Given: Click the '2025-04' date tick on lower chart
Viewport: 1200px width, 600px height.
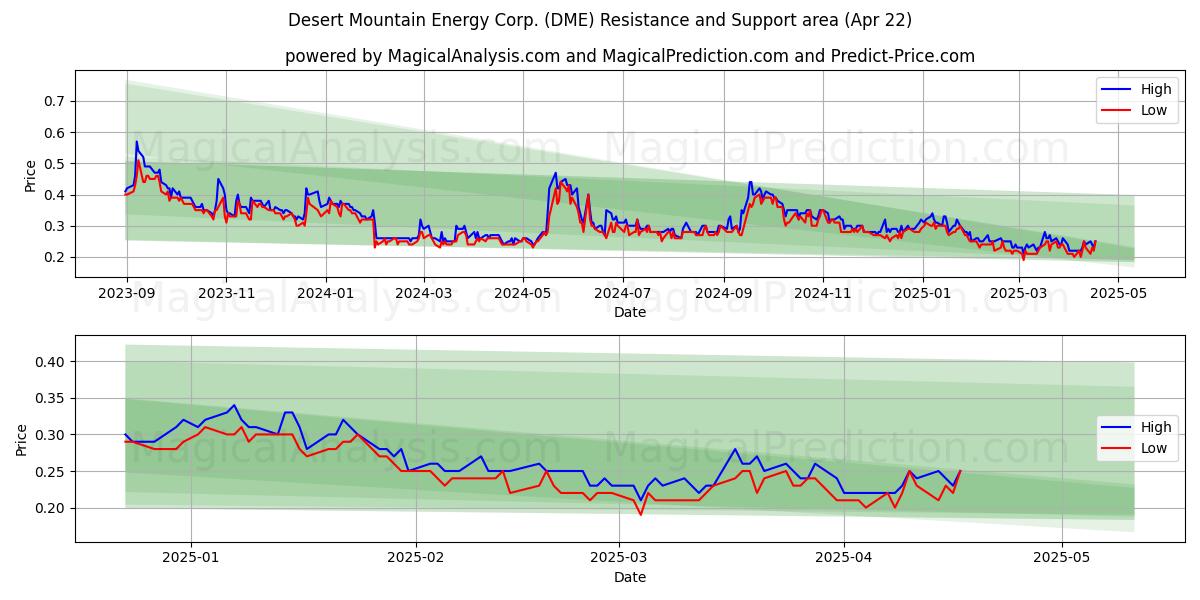Looking at the screenshot, I should (x=844, y=559).
